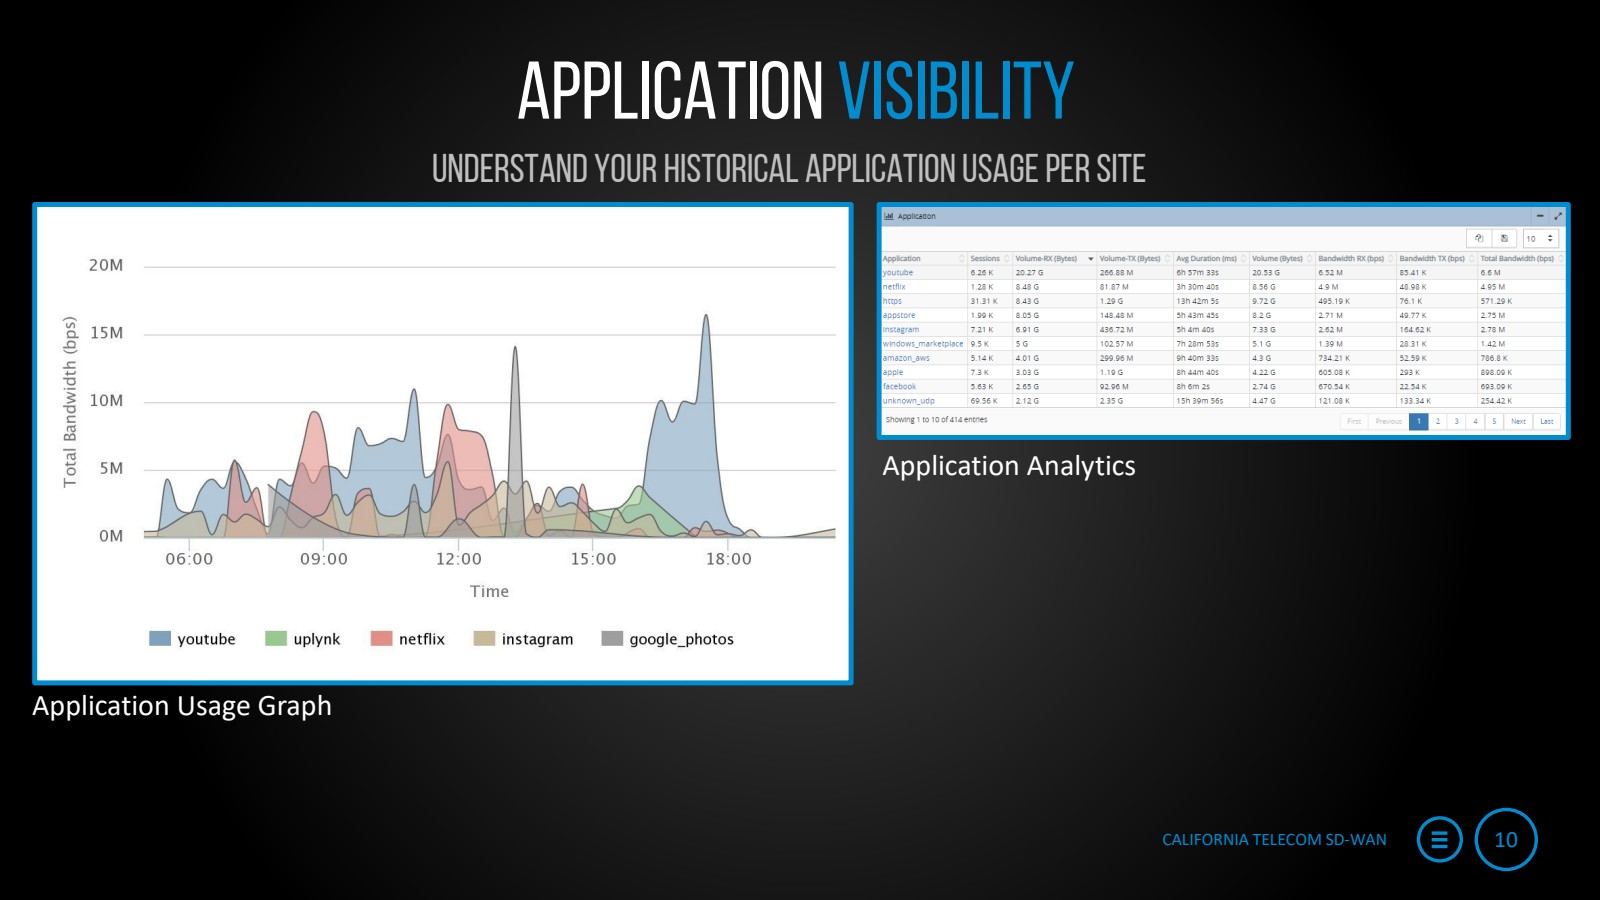This screenshot has height=900, width=1600.
Task: Toggle the uplynk series in the graph legend
Action: click(x=316, y=639)
